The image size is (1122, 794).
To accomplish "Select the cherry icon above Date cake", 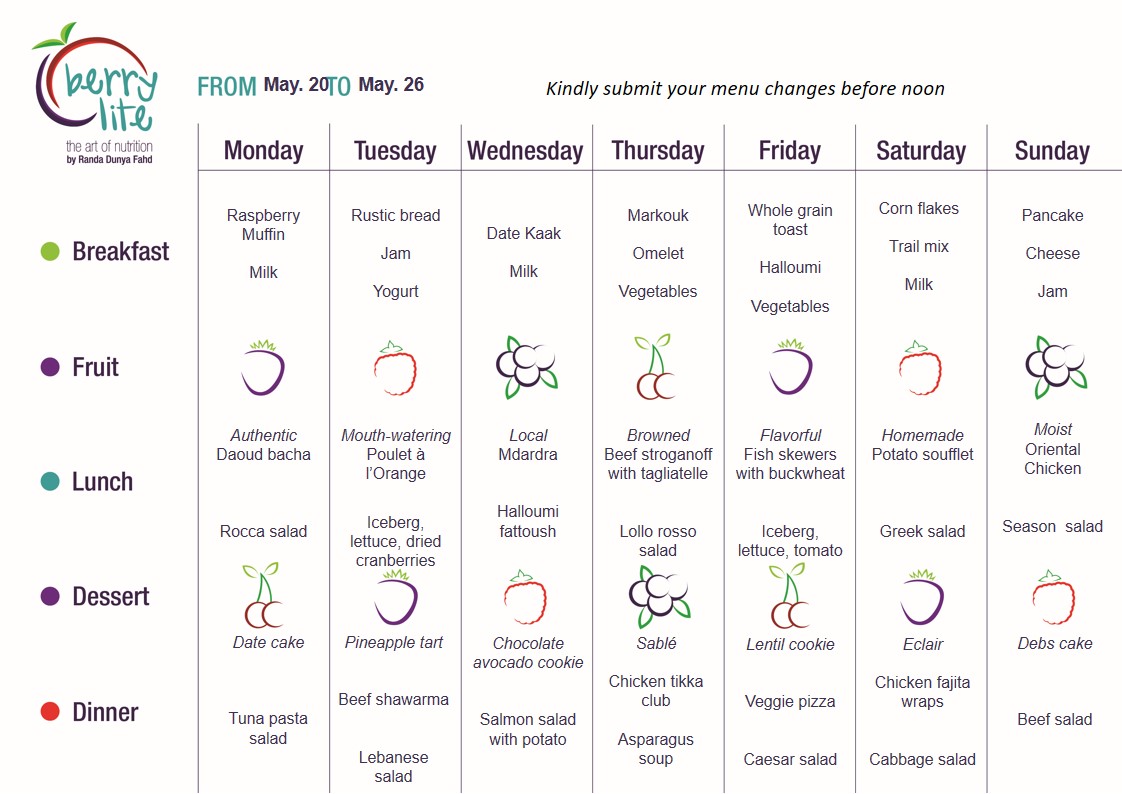I will pos(263,595).
